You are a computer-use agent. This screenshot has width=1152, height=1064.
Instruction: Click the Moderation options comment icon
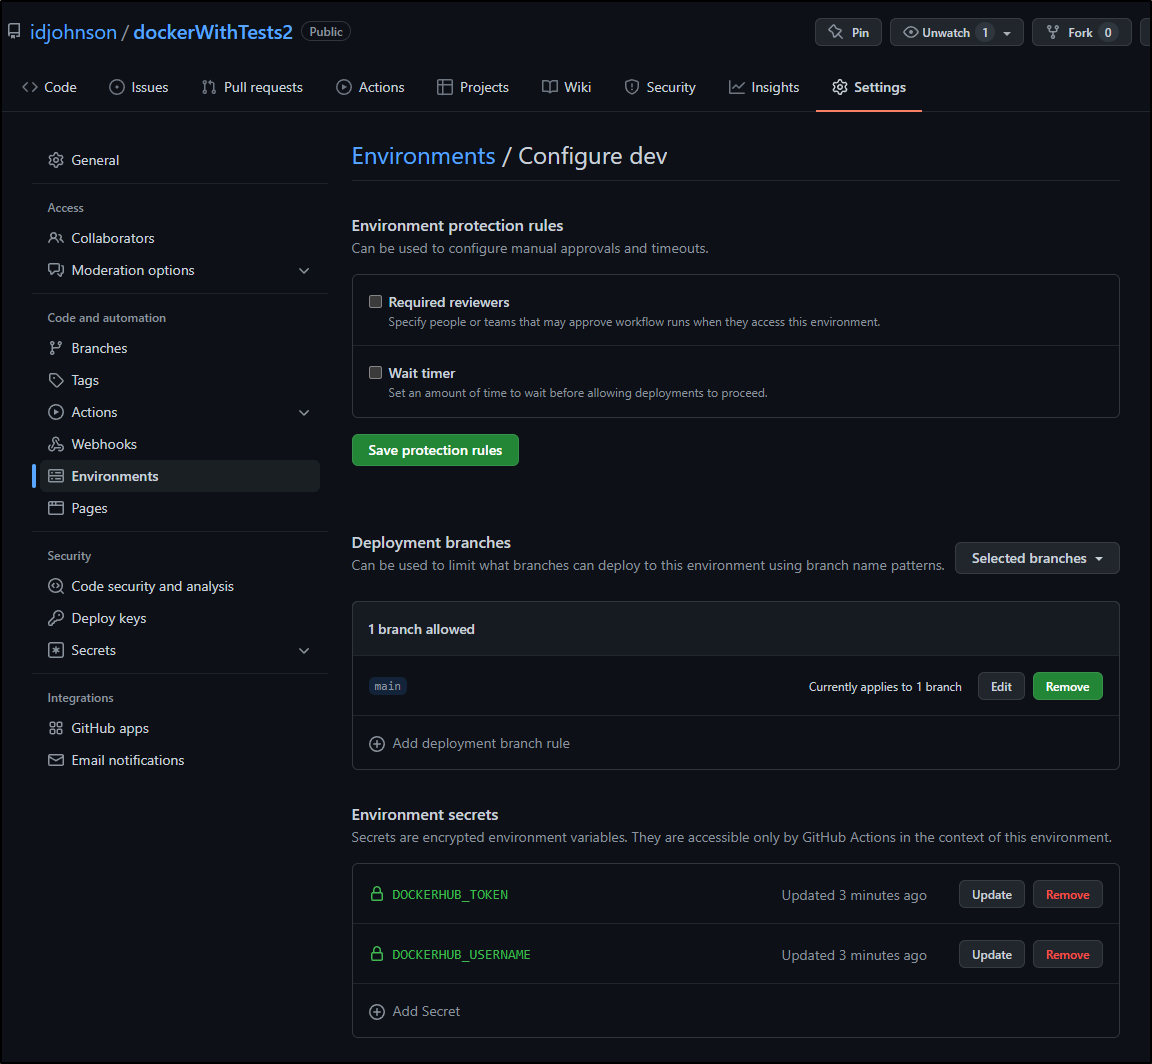[56, 270]
